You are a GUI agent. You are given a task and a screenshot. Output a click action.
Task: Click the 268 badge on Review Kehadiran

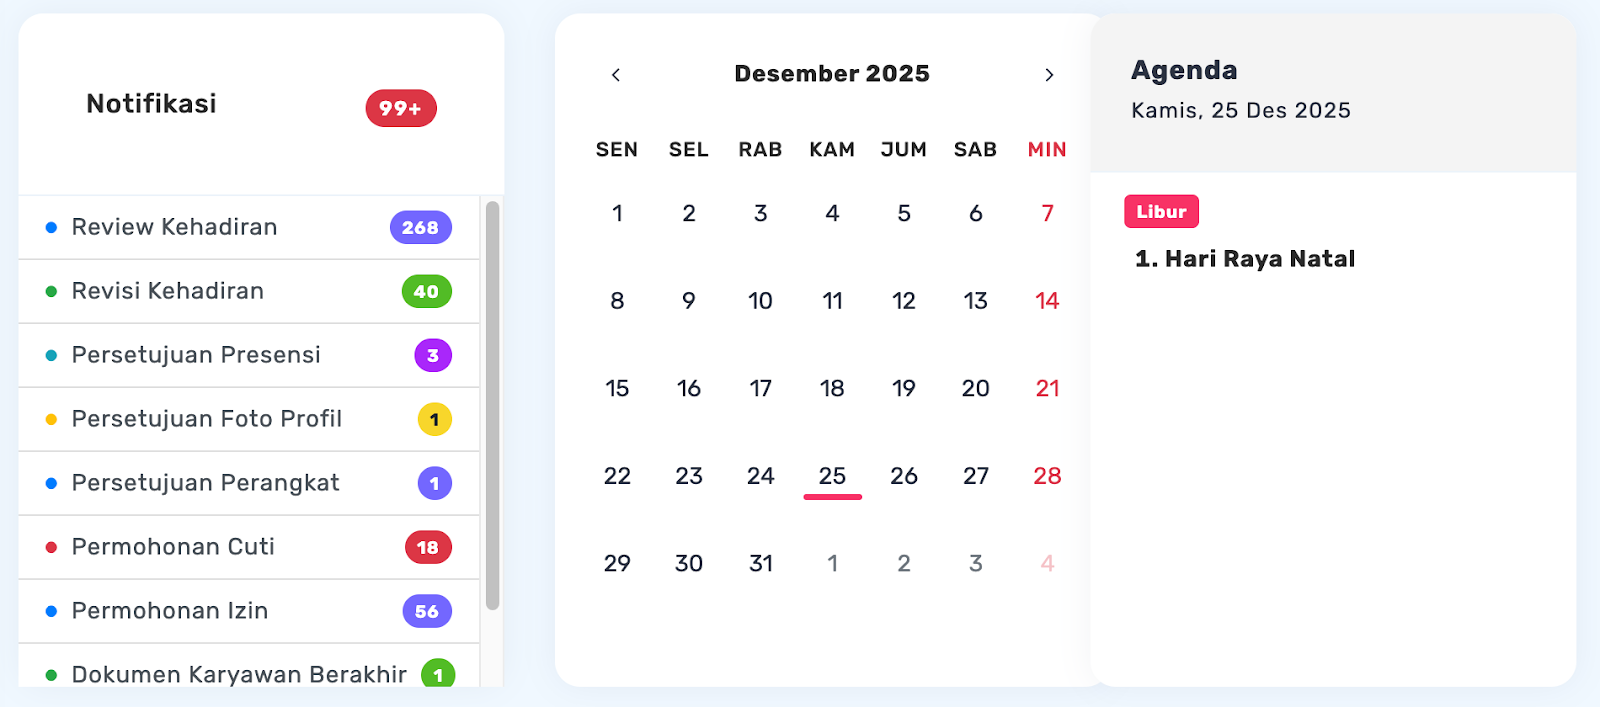(x=420, y=228)
